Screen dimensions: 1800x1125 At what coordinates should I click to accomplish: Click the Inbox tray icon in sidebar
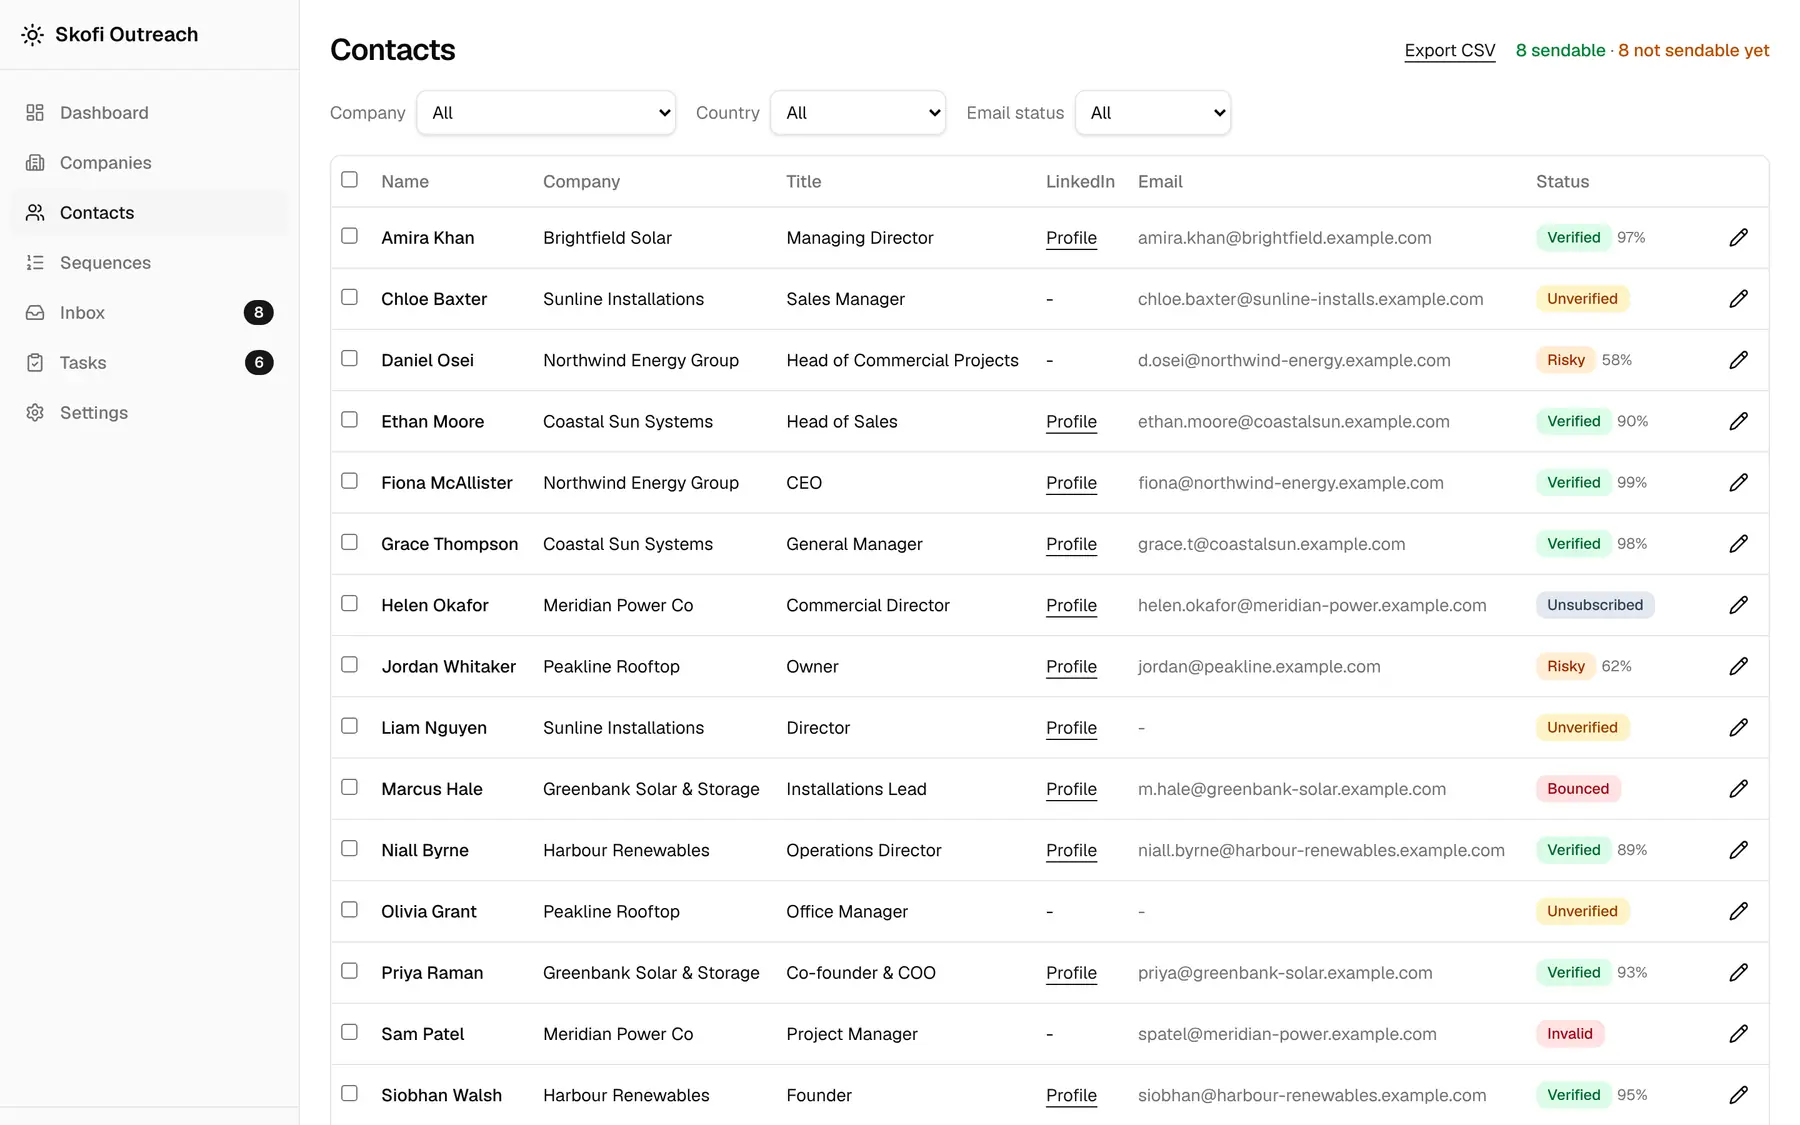(x=35, y=313)
